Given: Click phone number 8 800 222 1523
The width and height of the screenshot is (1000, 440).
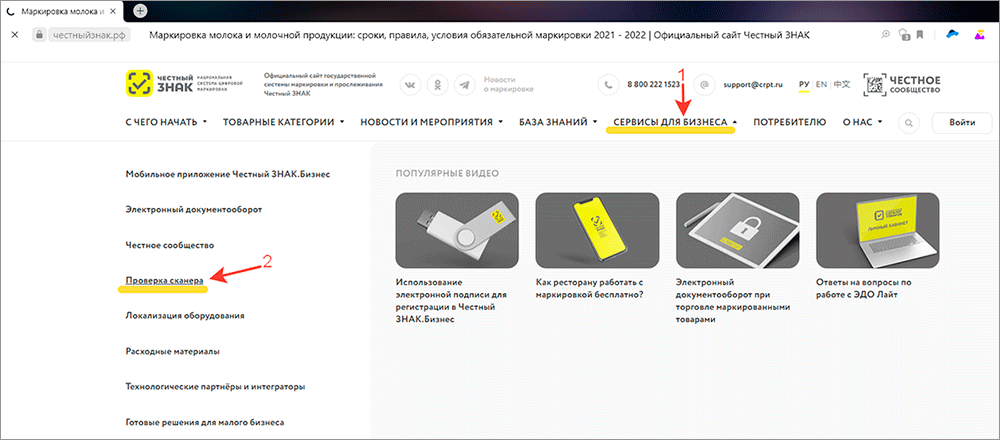Looking at the screenshot, I should [x=653, y=84].
